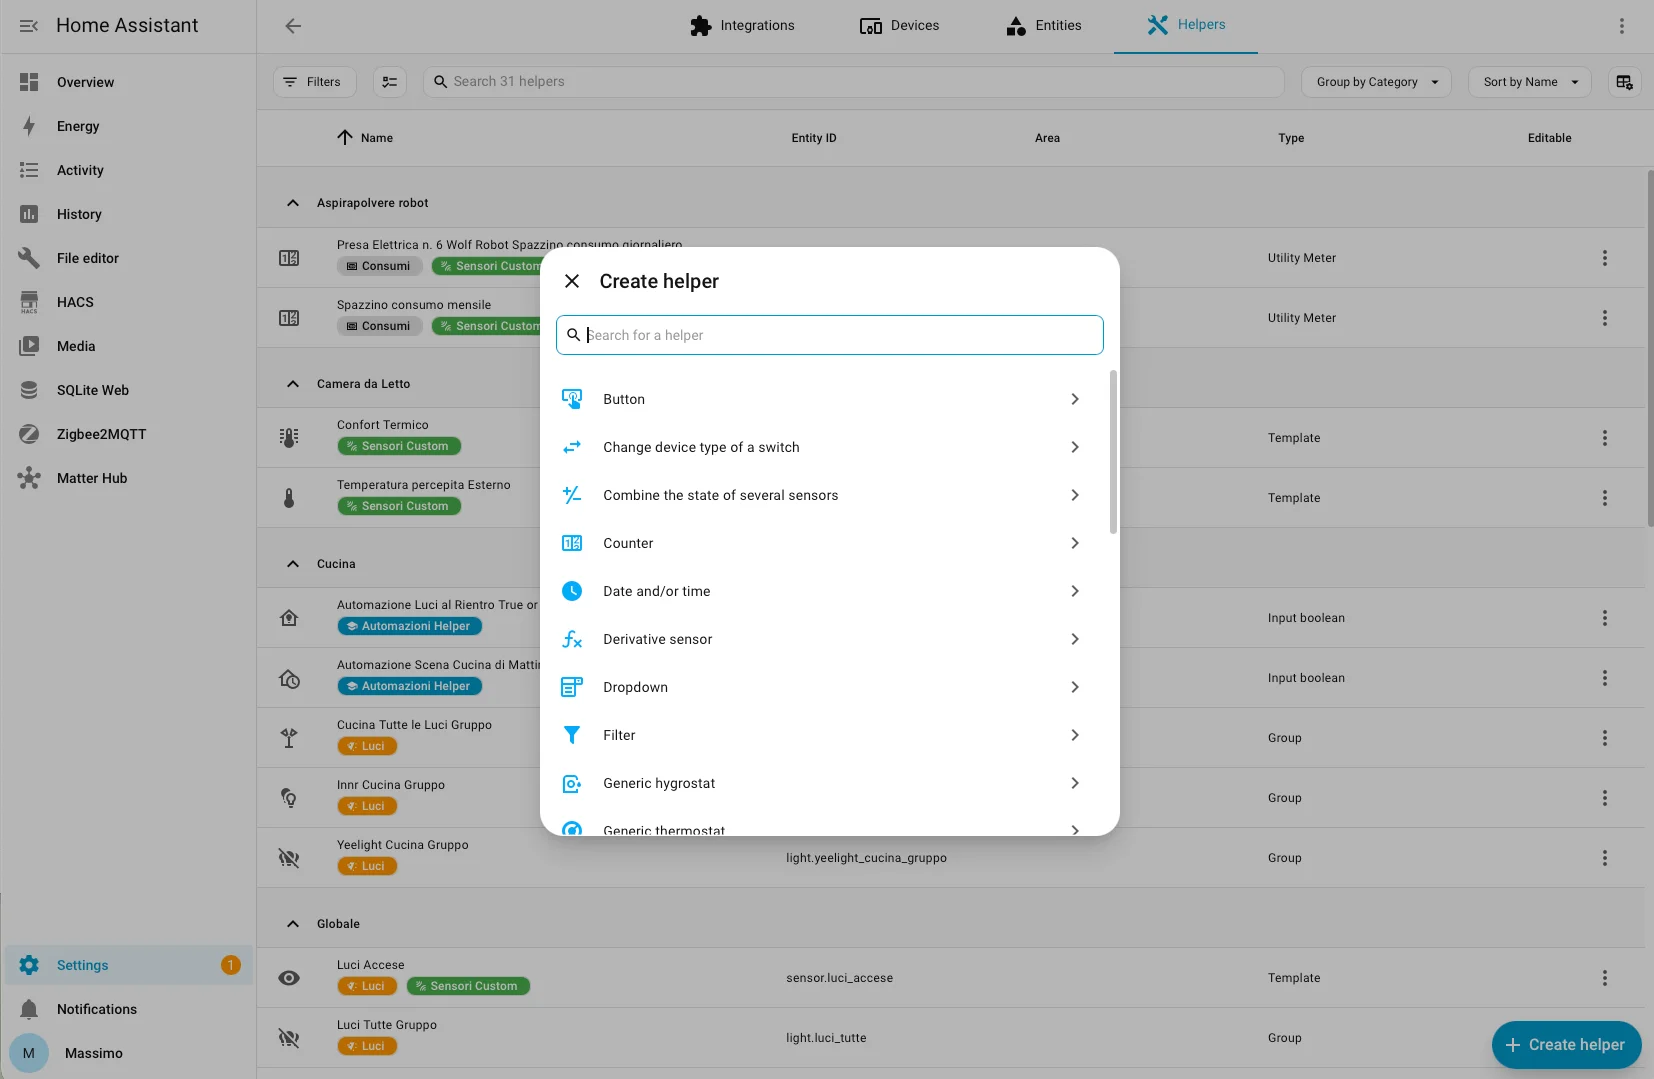Click dialog helper list scrollbar
The image size is (1654, 1079).
click(1113, 452)
